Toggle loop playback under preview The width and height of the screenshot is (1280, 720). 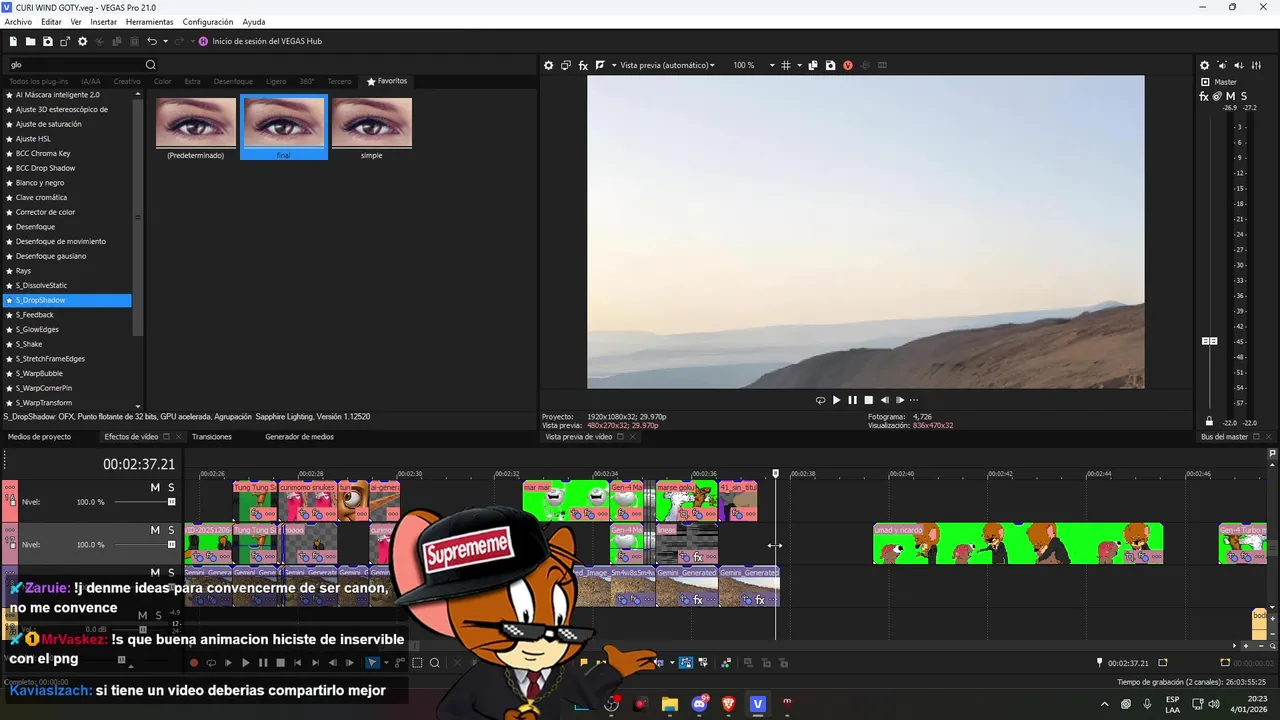coord(820,400)
